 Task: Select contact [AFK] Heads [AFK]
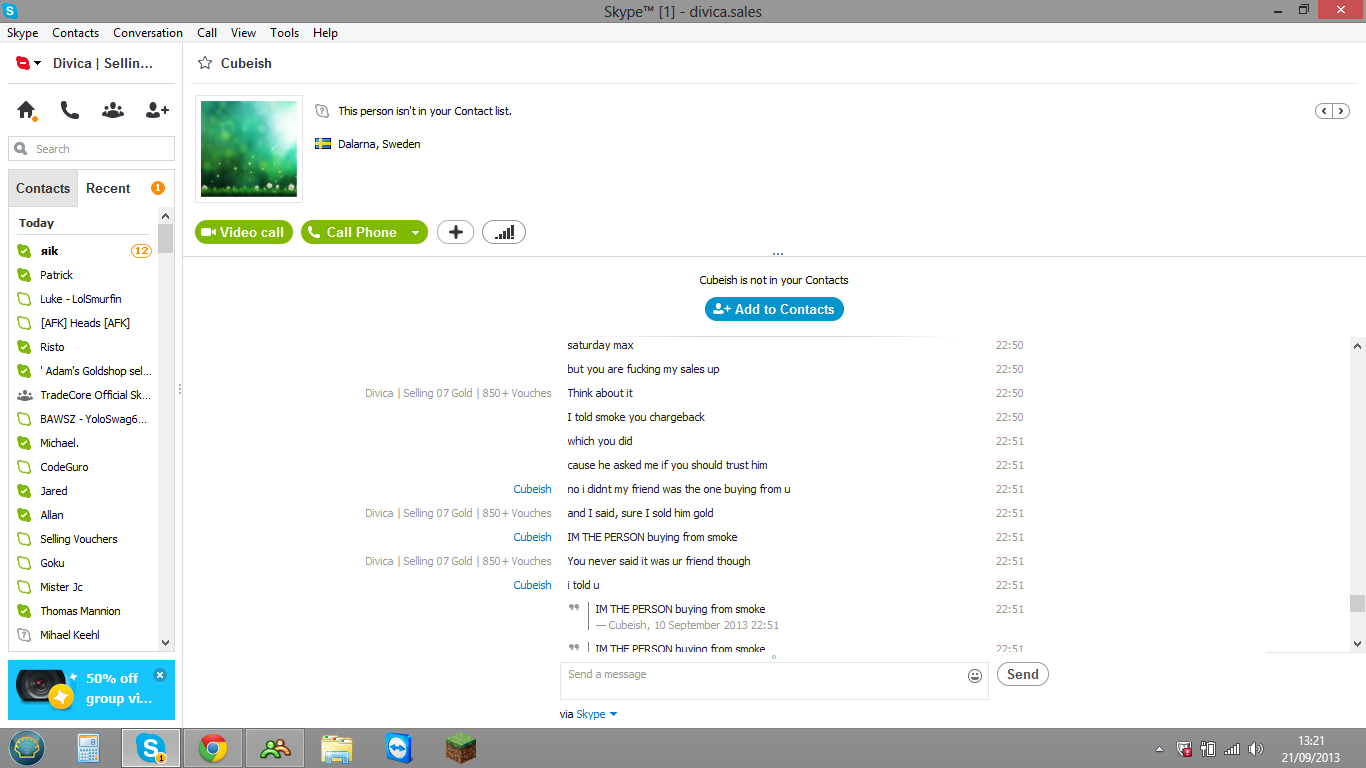click(84, 323)
